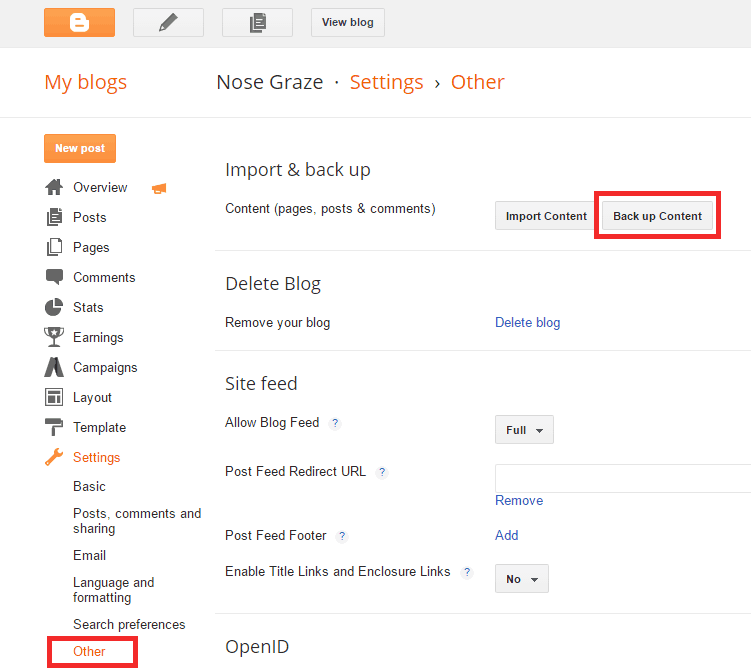Screen dimensions: 751x668
Task: Select 'Search preferences' under Settings
Action: click(129, 624)
